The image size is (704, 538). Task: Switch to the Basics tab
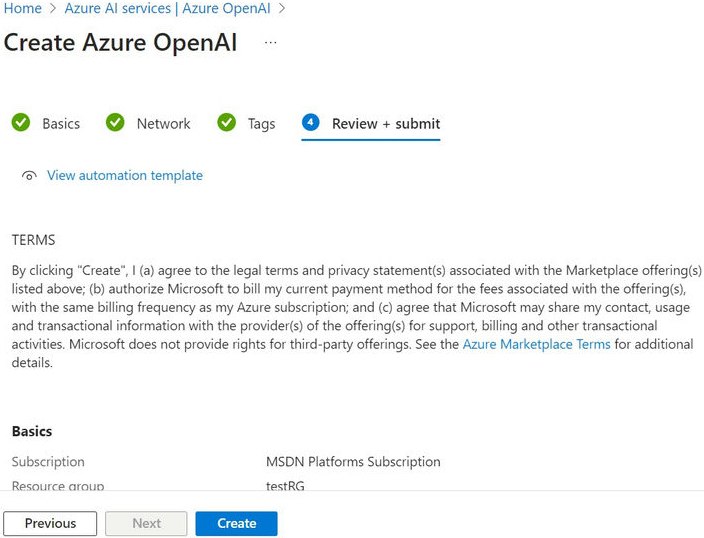point(60,124)
